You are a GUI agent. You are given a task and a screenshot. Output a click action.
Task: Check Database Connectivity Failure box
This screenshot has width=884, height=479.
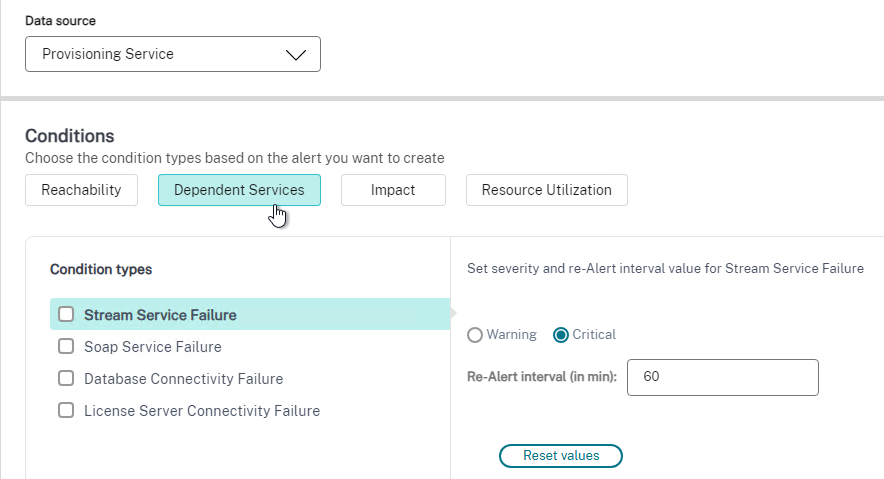(66, 378)
